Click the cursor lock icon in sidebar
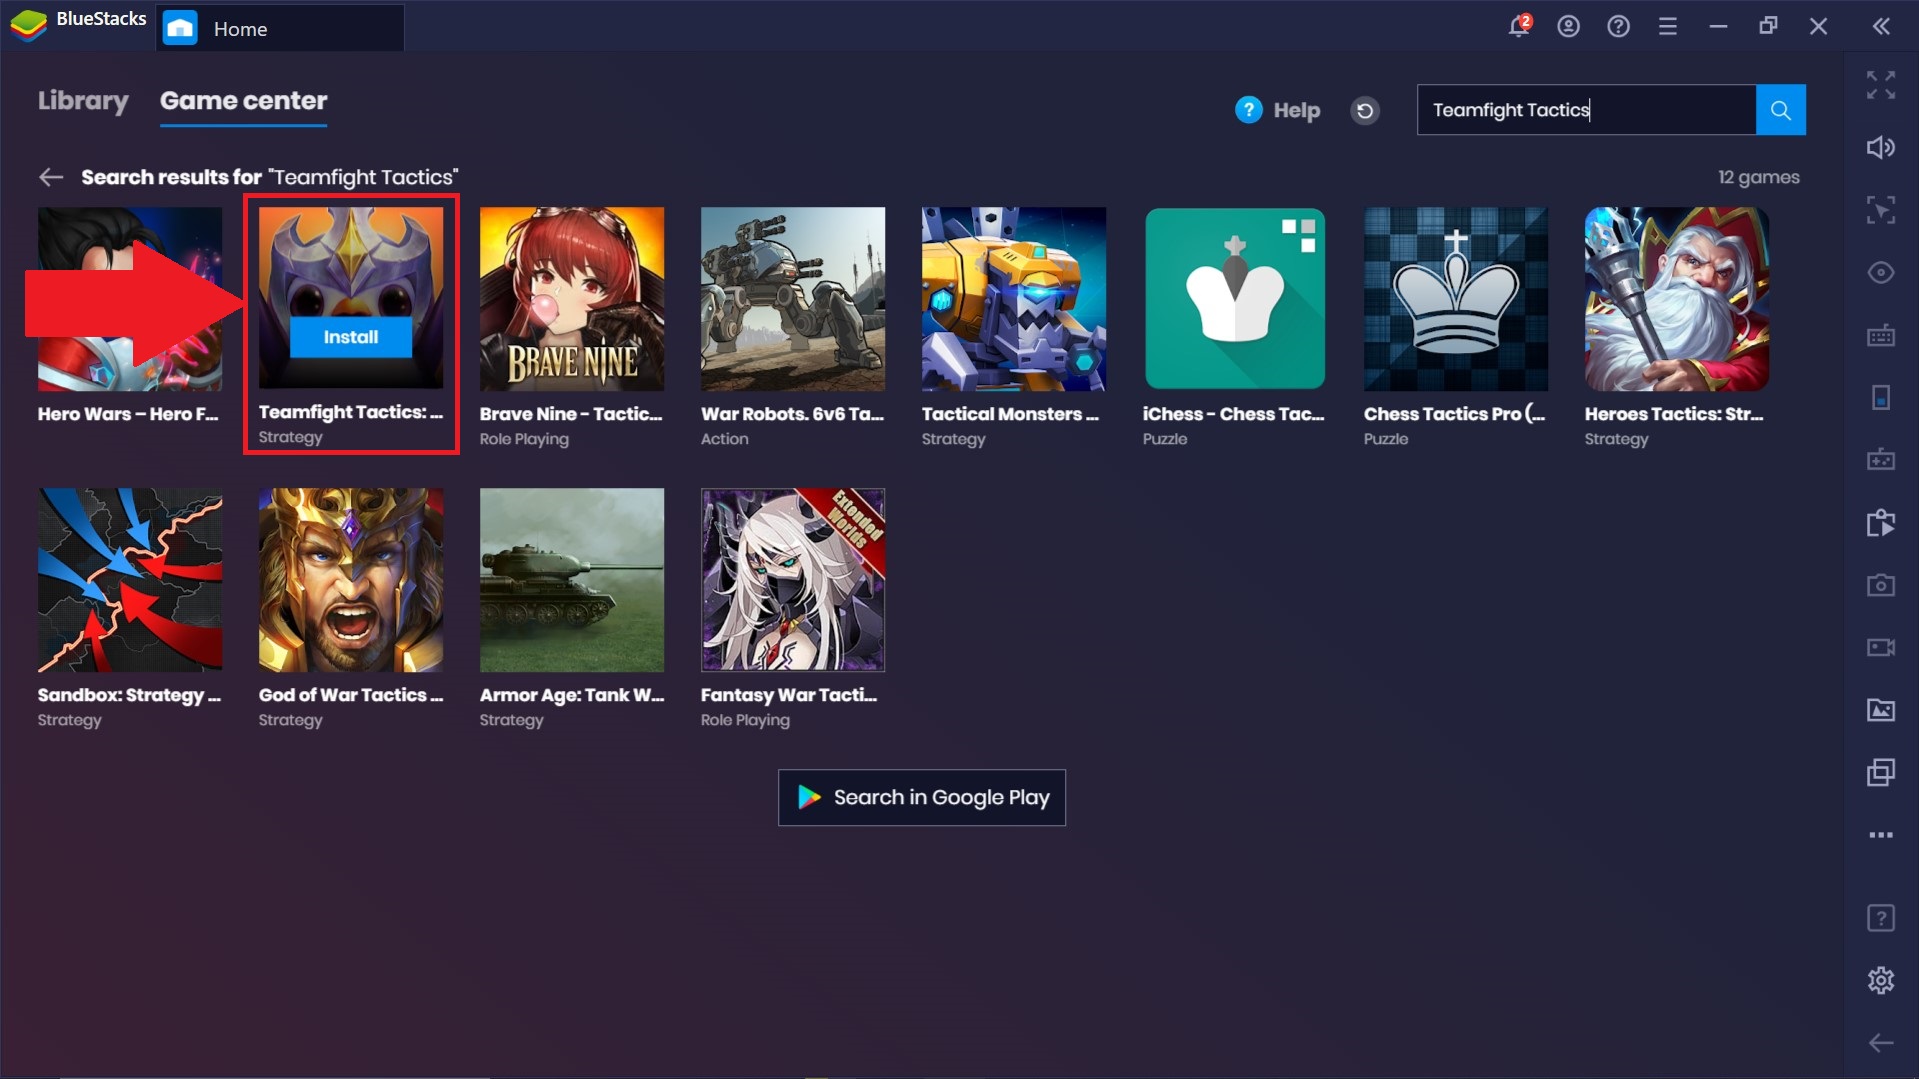Viewport: 1919px width, 1079px height. [x=1881, y=210]
